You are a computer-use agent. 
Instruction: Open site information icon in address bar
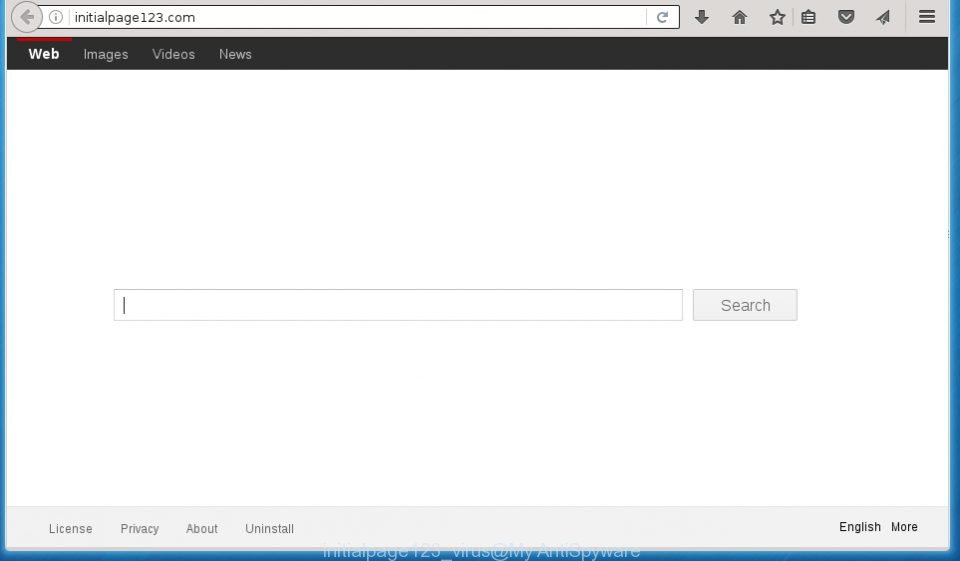56,17
